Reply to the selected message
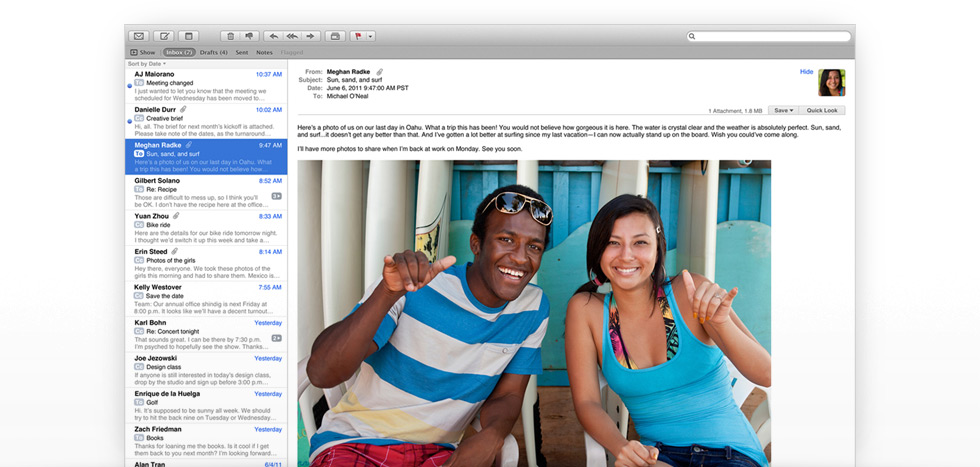The width and height of the screenshot is (980, 467). 274,36
